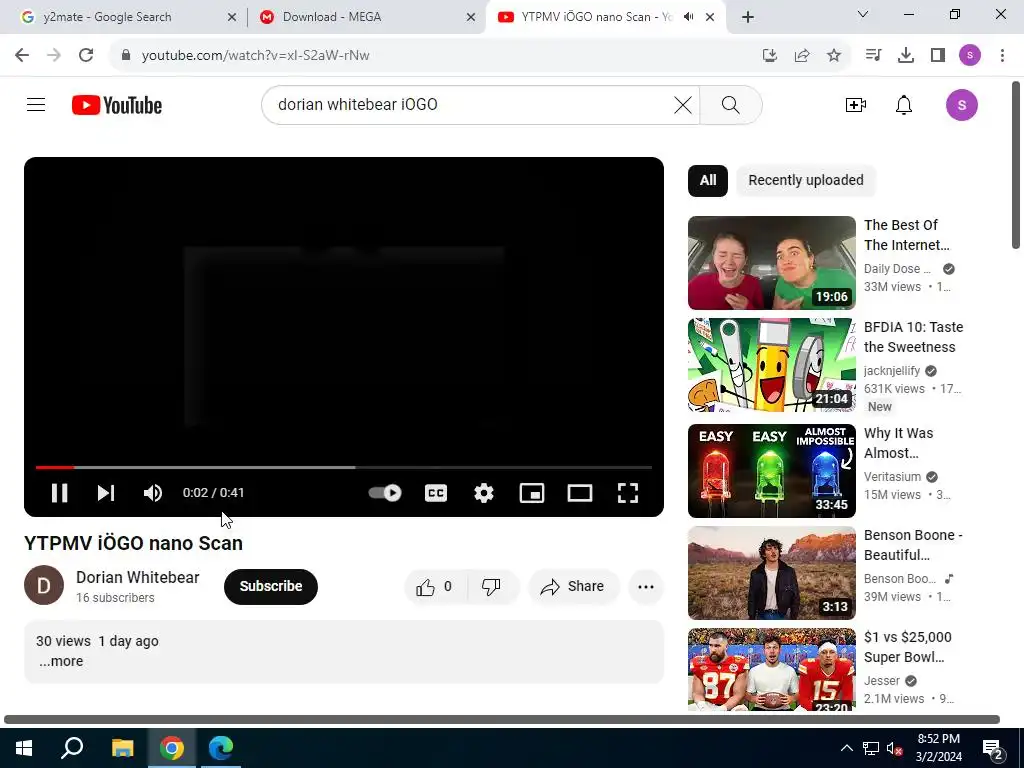Close the y2mate Google Search tab
This screenshot has height=768, width=1024.
click(x=232, y=17)
